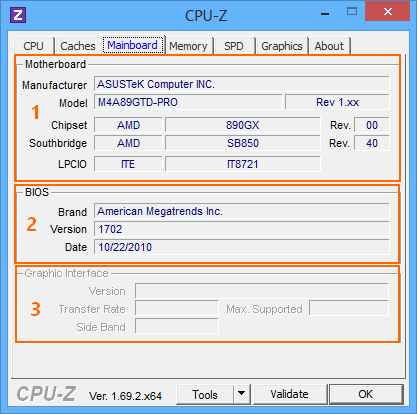Select chipset vendor AMD field
This screenshot has width=417, height=414.
coord(128,125)
